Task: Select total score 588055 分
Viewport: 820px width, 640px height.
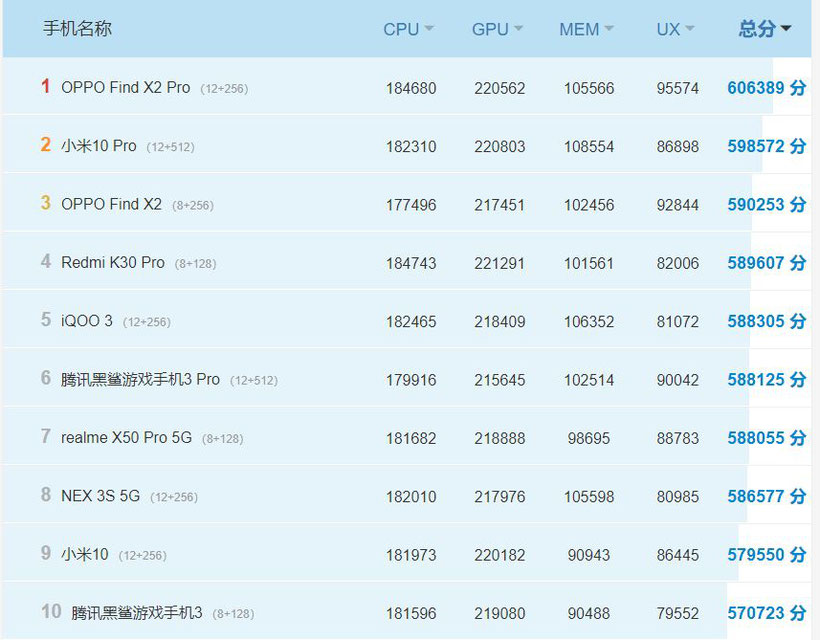Action: tap(766, 438)
